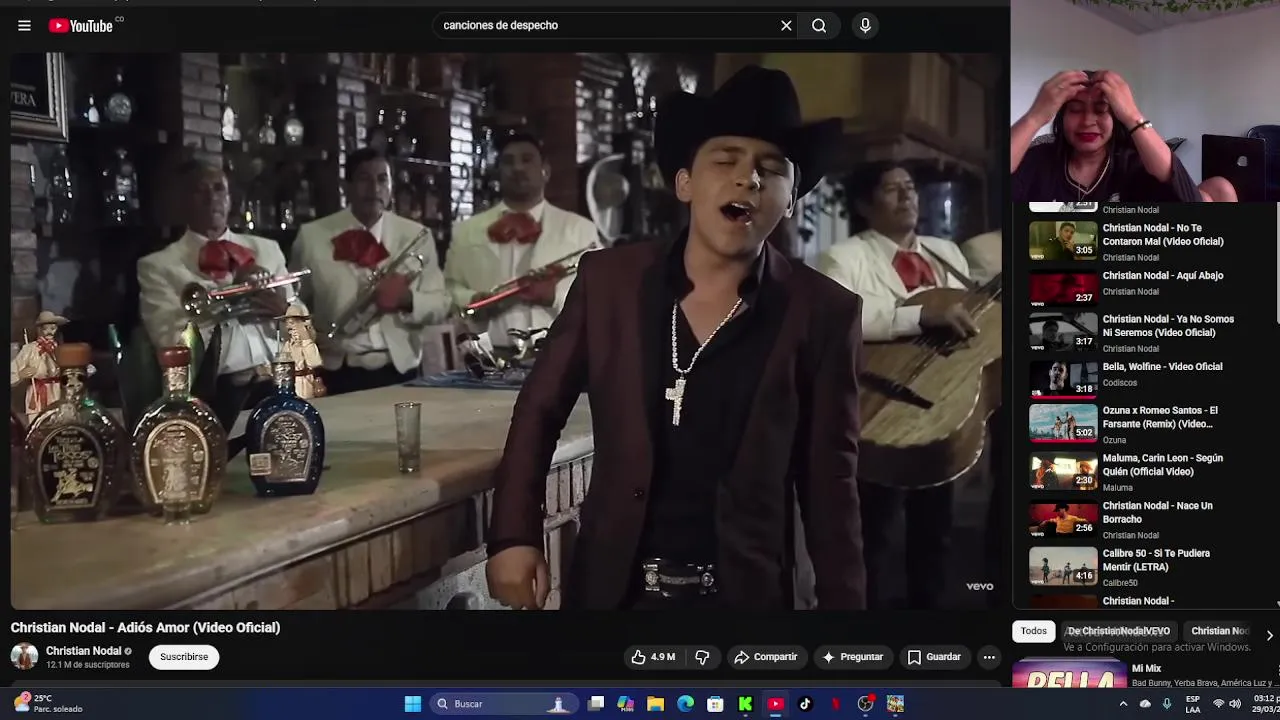
Task: Open the microphone tray indicator
Action: tap(1166, 704)
